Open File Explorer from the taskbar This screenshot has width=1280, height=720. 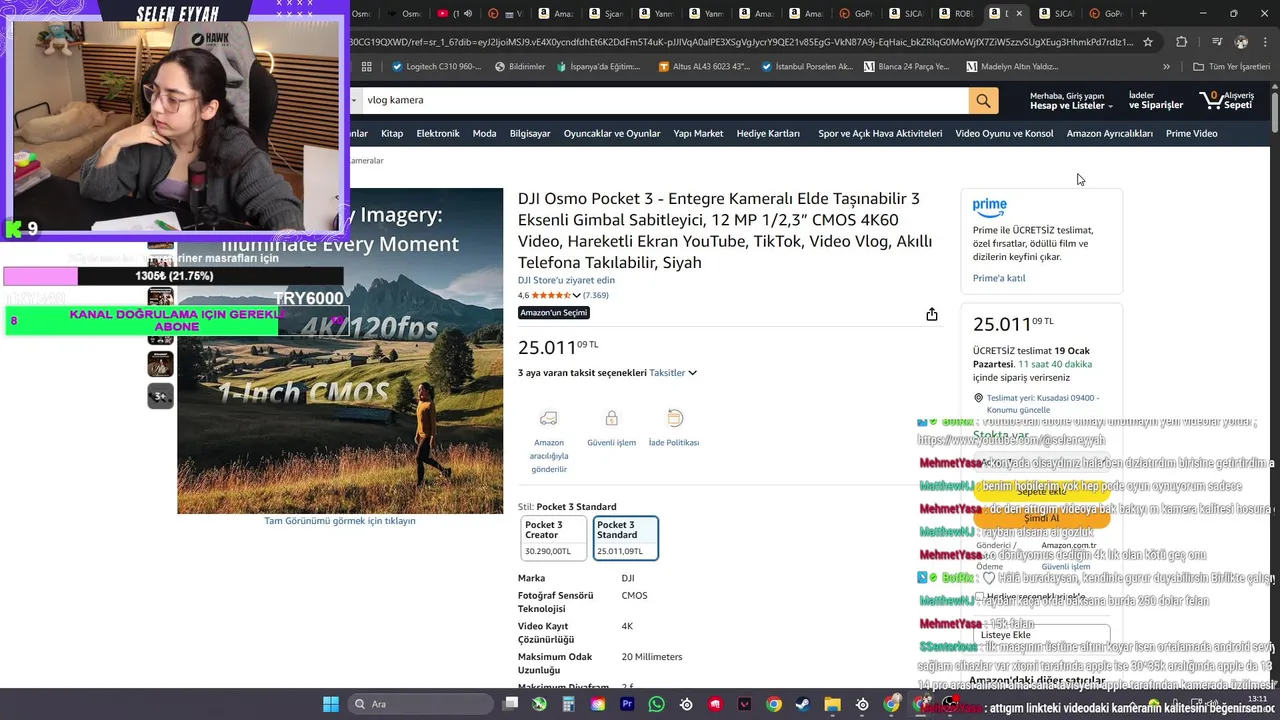[832, 704]
